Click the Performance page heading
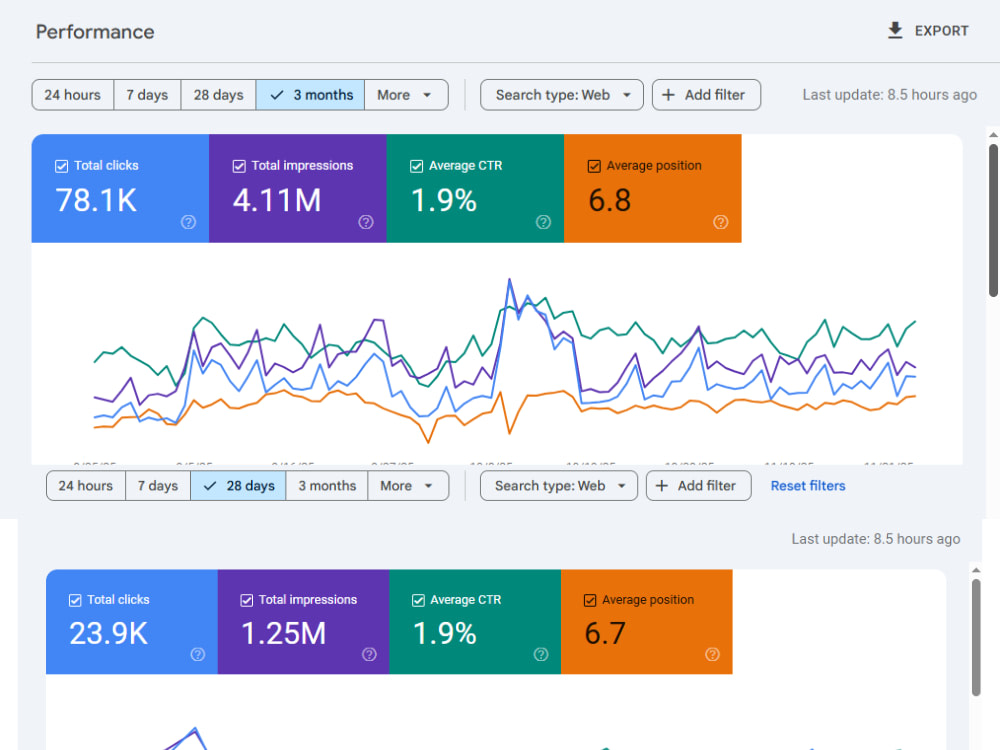The height and width of the screenshot is (750, 1000). pyautogui.click(x=95, y=32)
